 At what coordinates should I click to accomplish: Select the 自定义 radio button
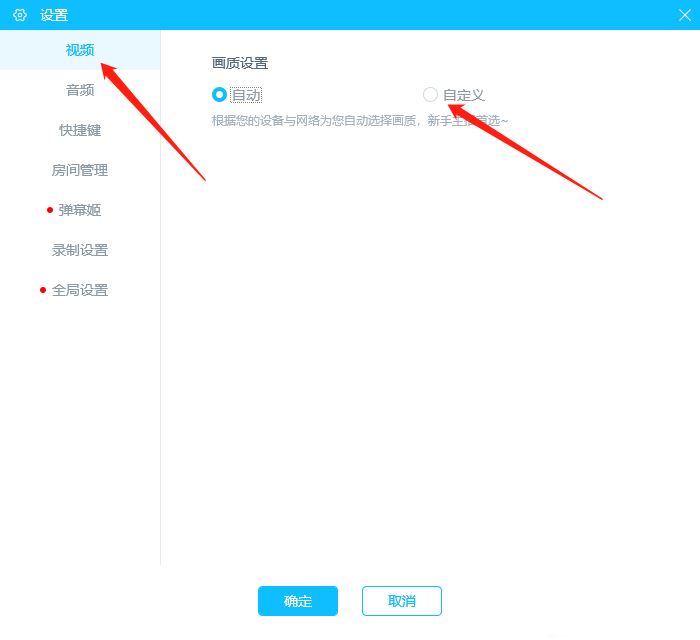(x=430, y=95)
